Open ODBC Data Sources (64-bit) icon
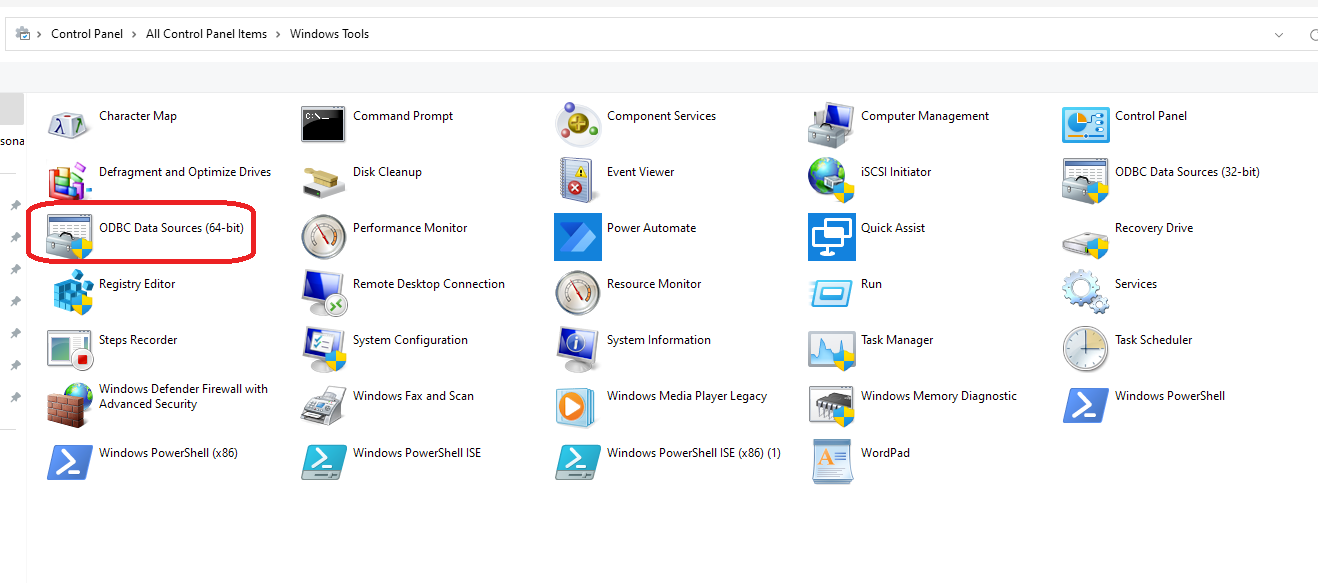Screen dimensions: 1318x583 point(70,237)
